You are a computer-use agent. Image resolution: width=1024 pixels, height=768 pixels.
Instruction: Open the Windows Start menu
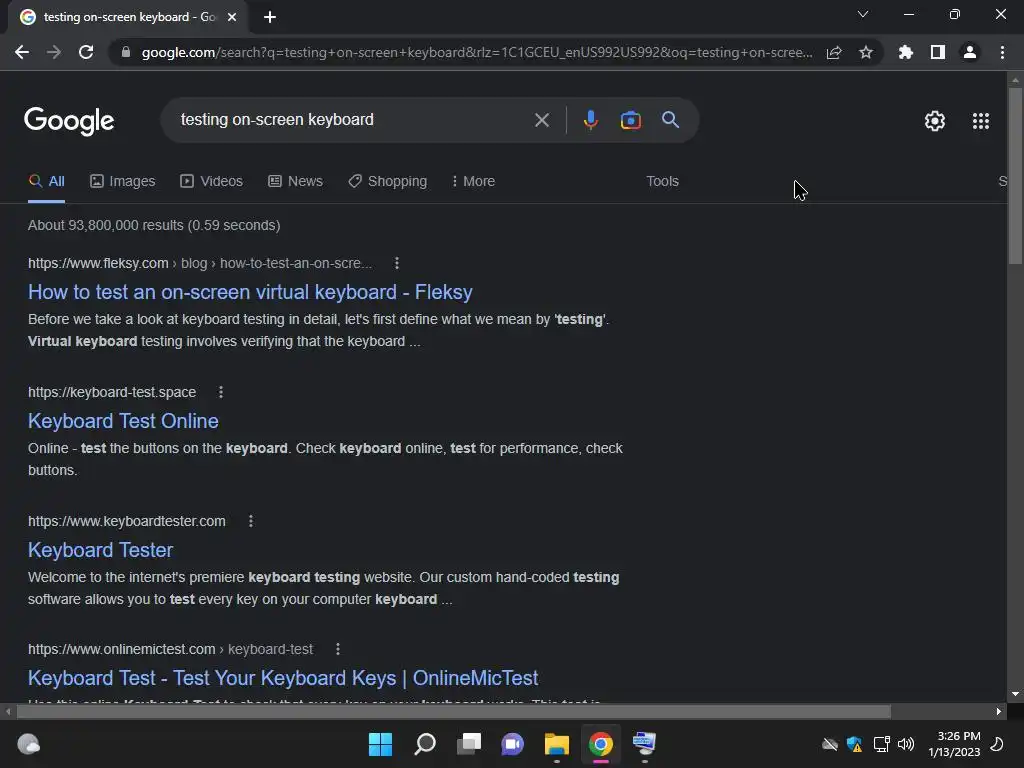pyautogui.click(x=380, y=744)
